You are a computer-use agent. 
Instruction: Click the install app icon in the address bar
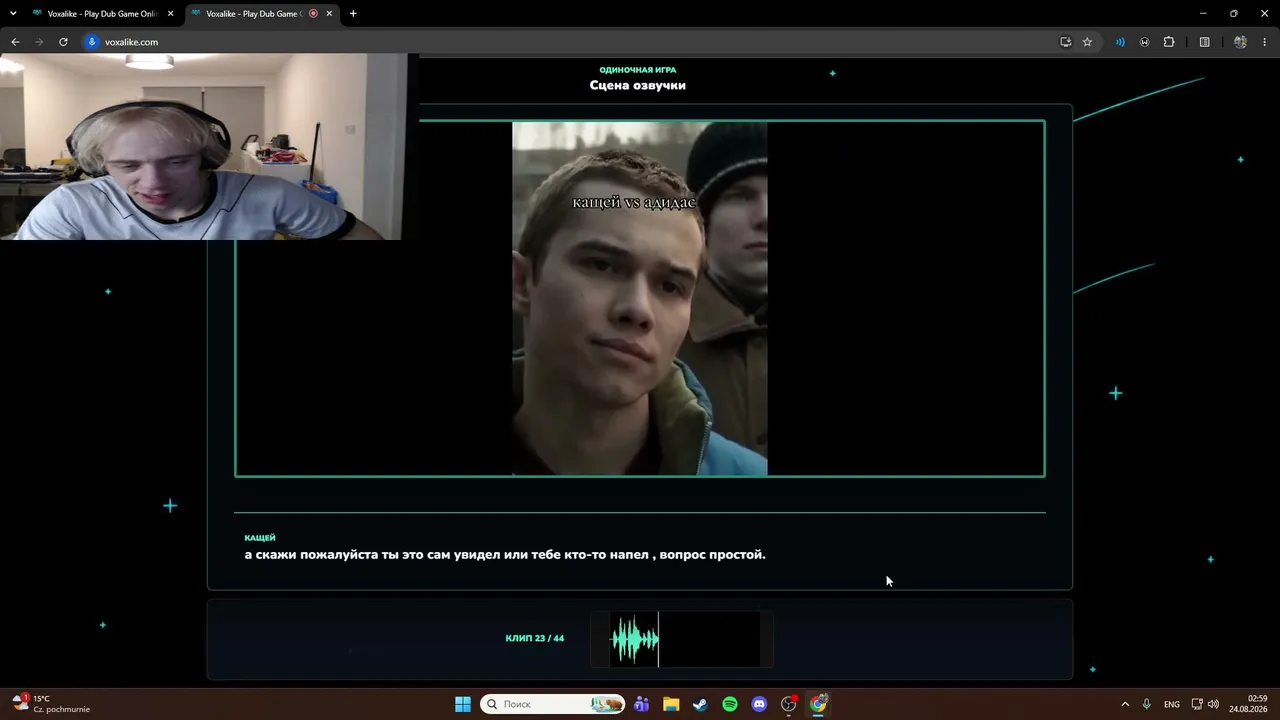1065,42
